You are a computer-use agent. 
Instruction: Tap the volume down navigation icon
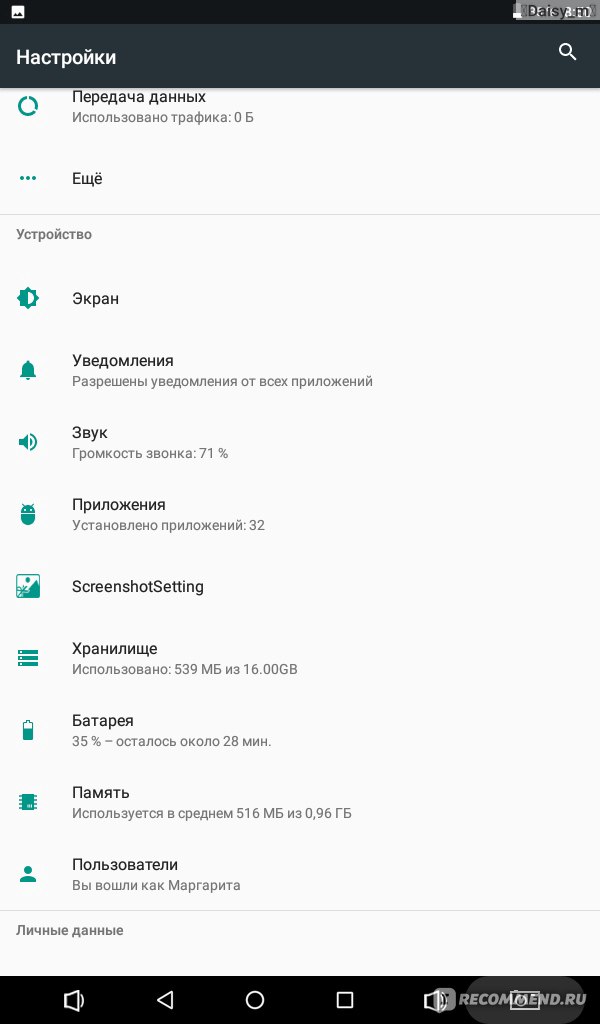[x=74, y=1000]
